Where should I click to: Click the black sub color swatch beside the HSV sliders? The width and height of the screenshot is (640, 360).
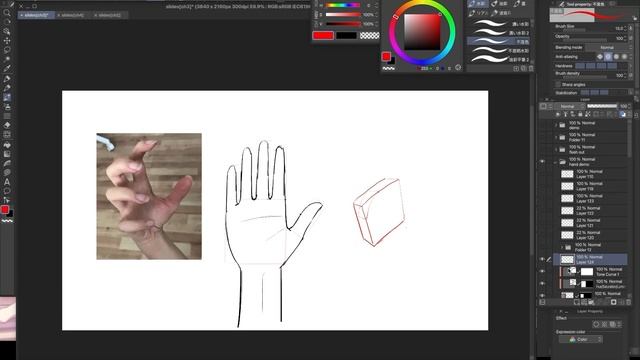tap(346, 36)
